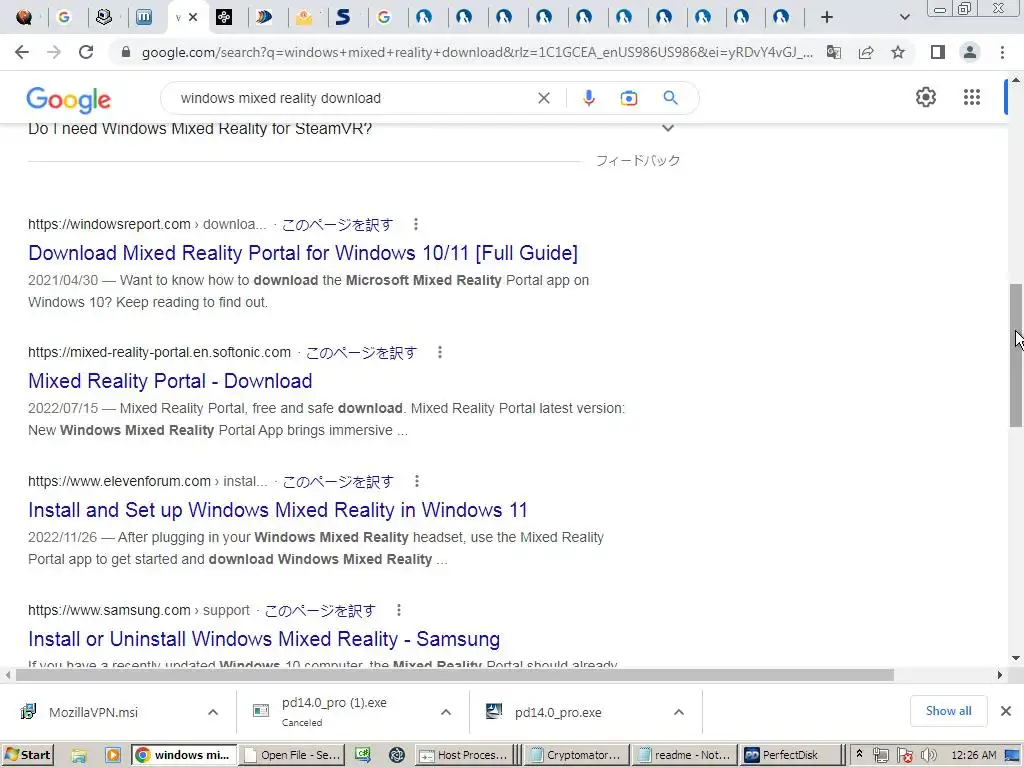This screenshot has width=1024, height=768.
Task: Go back to the previous page
Action: 22,52
